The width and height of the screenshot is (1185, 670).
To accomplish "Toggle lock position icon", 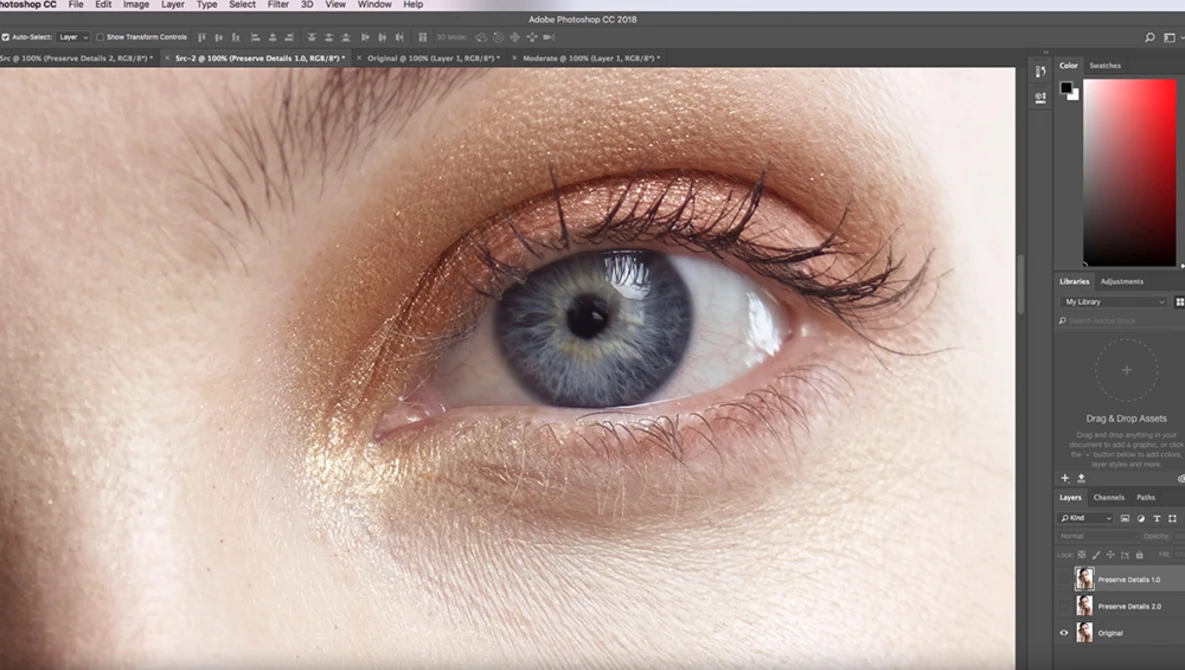I will pyautogui.click(x=1110, y=554).
